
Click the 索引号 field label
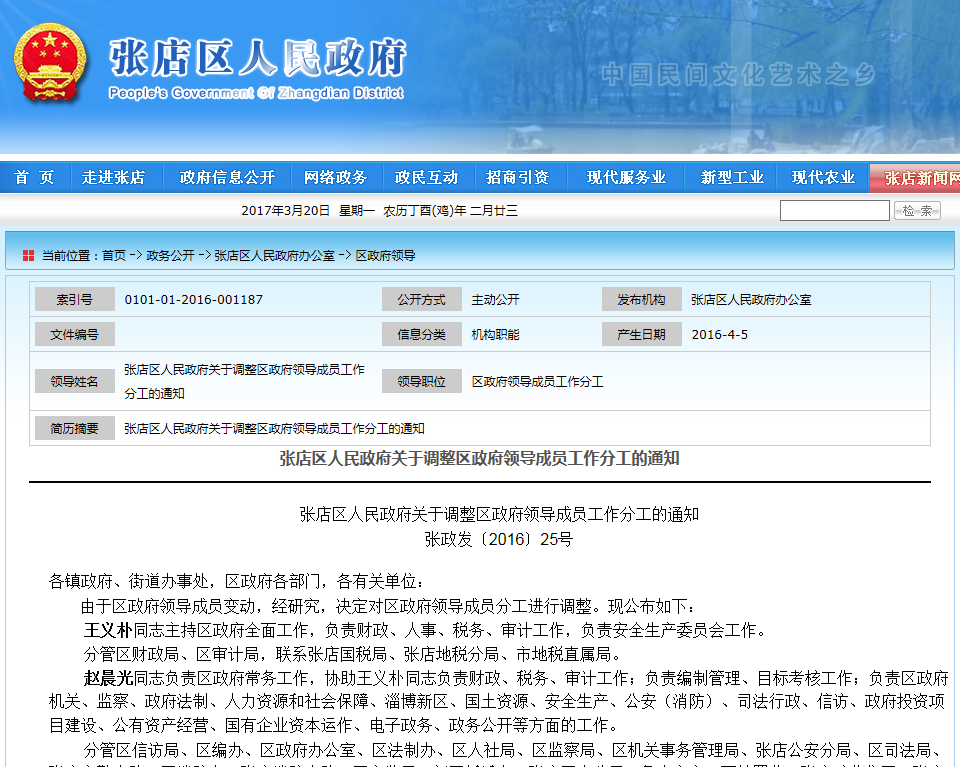click(74, 300)
